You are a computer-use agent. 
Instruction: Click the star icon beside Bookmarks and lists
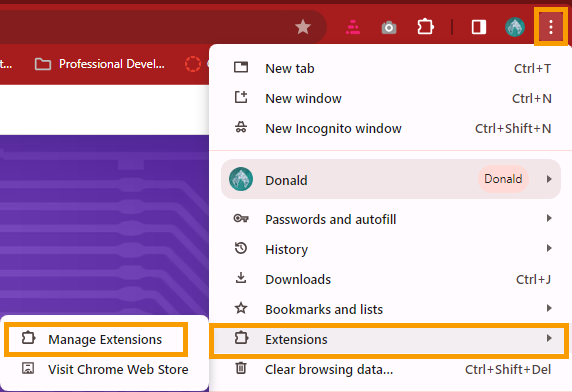[241, 308]
